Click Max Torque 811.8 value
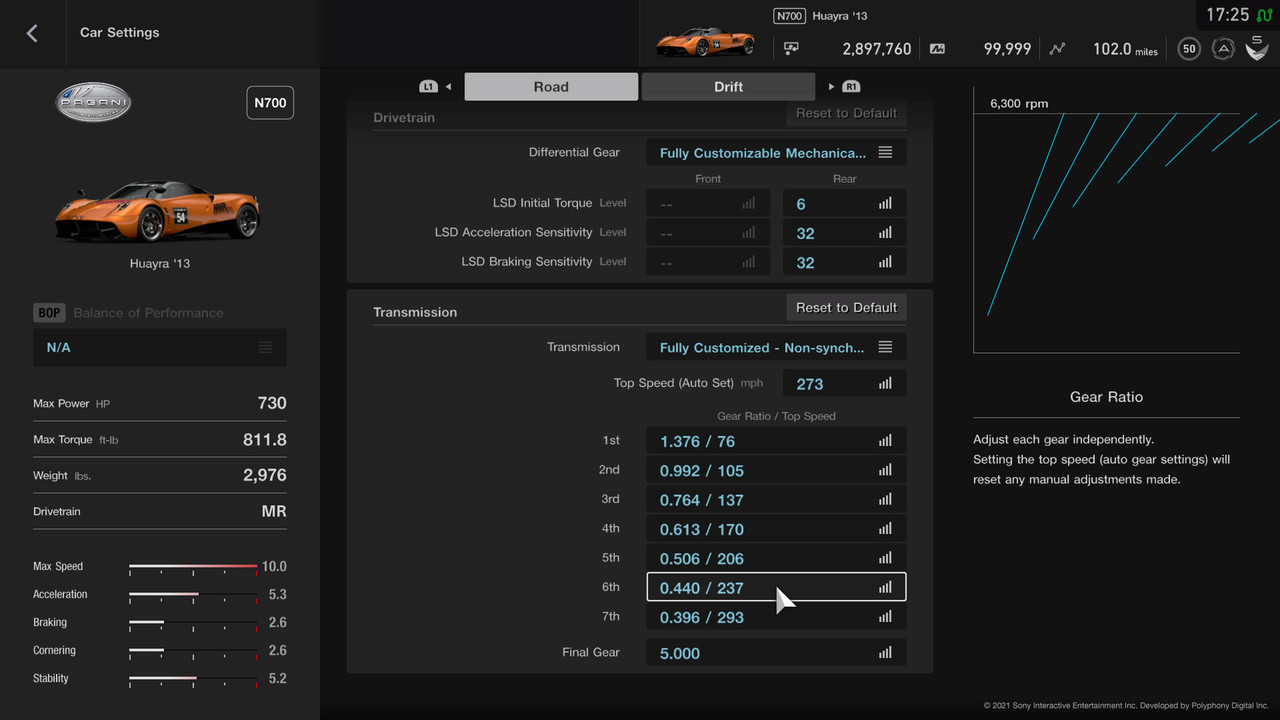1280x720 pixels. click(x=265, y=439)
